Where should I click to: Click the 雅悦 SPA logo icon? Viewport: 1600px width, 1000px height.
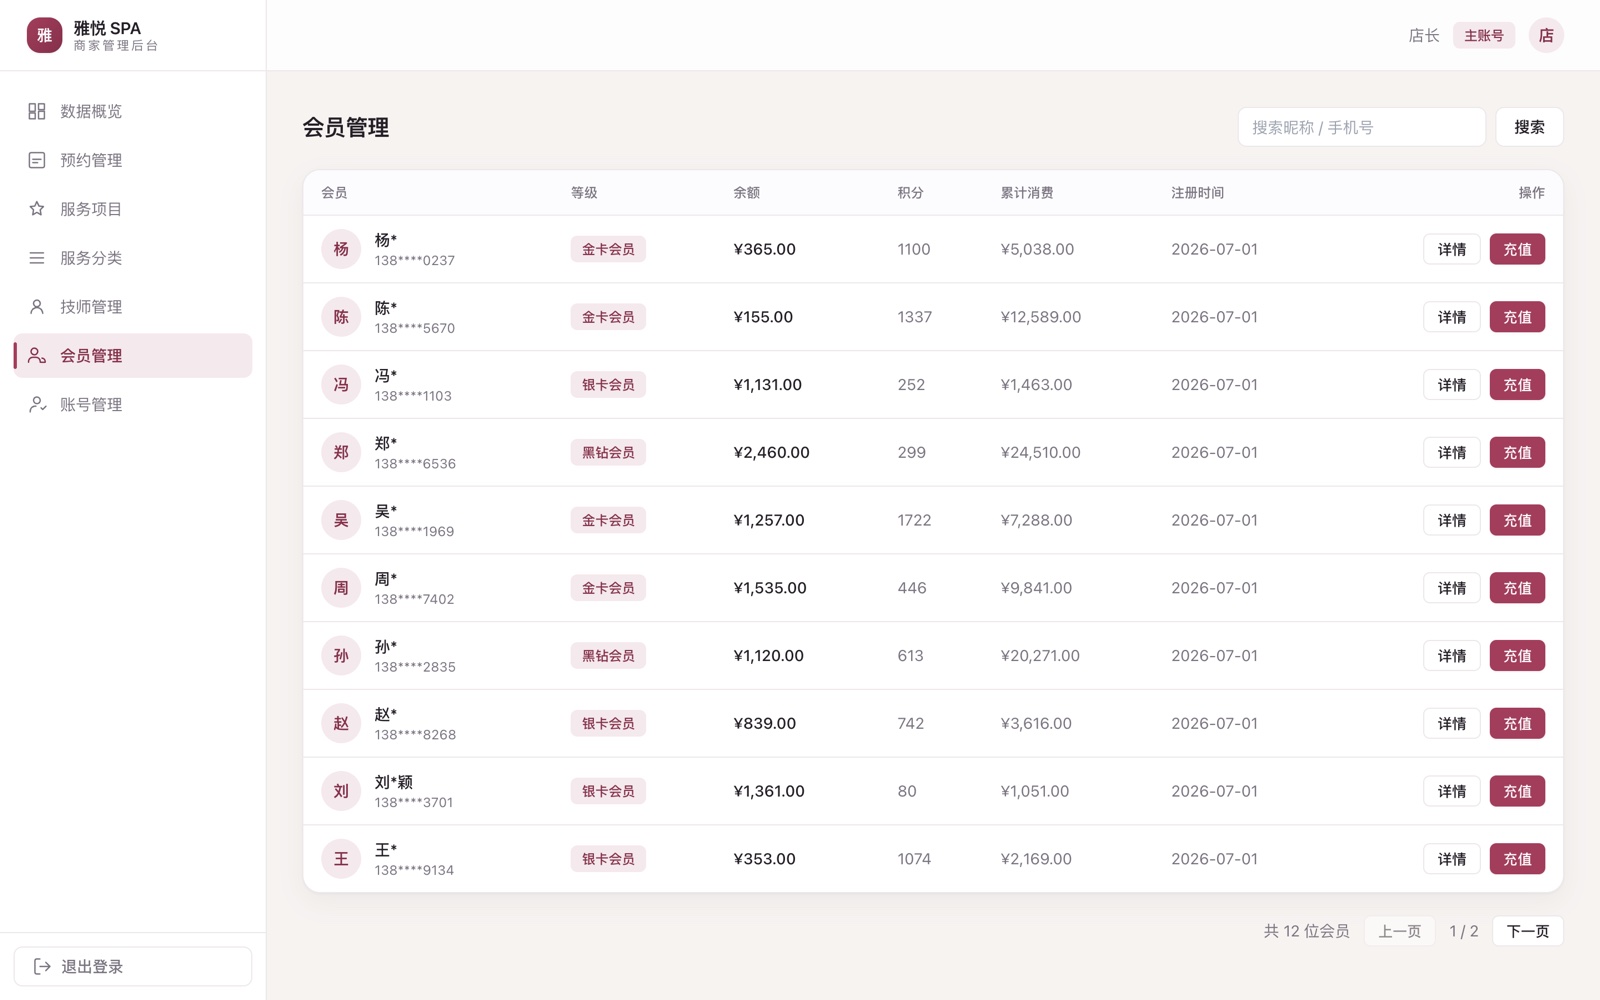pos(44,35)
